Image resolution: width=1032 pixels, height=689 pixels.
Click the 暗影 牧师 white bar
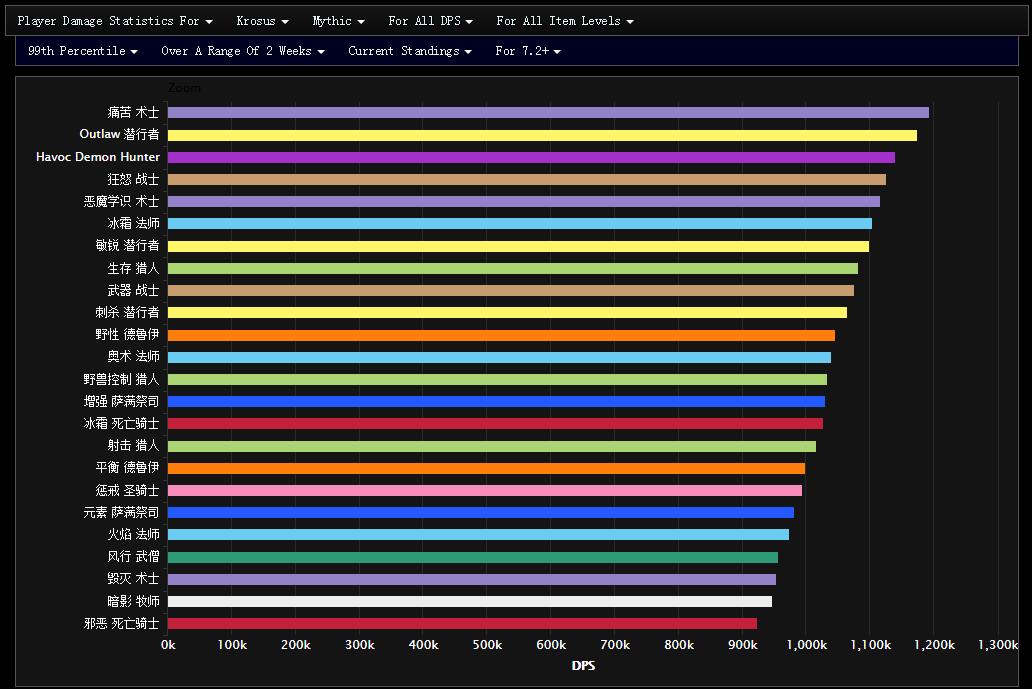pyautogui.click(x=470, y=601)
